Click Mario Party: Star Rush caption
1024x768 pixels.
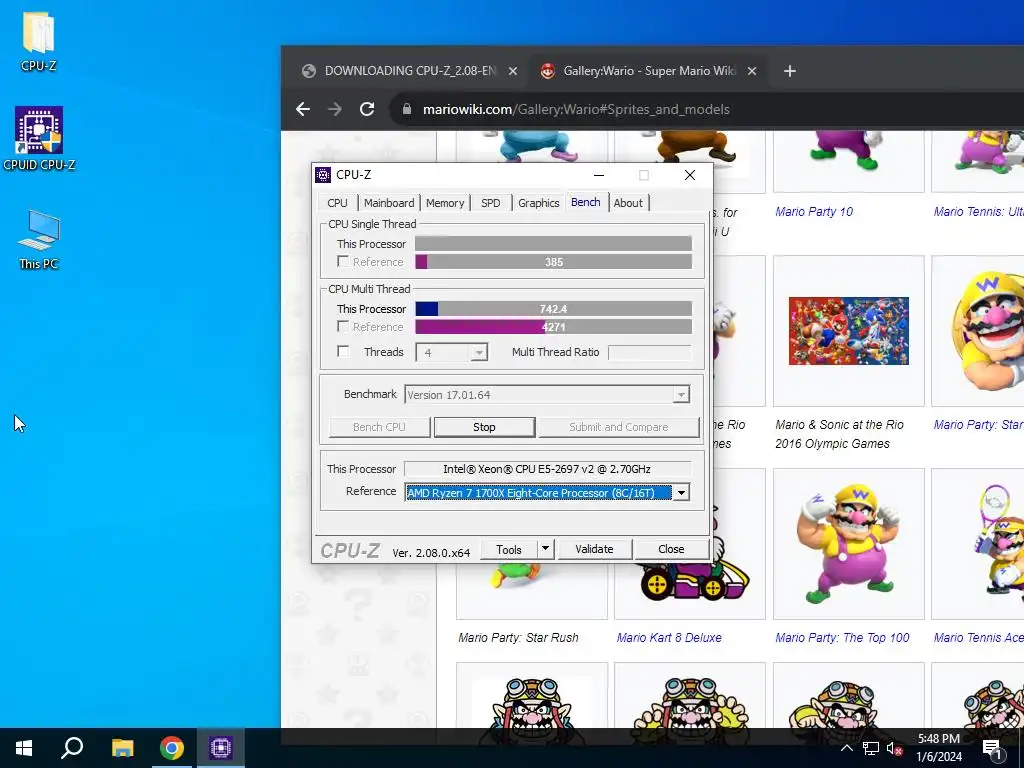coord(518,637)
